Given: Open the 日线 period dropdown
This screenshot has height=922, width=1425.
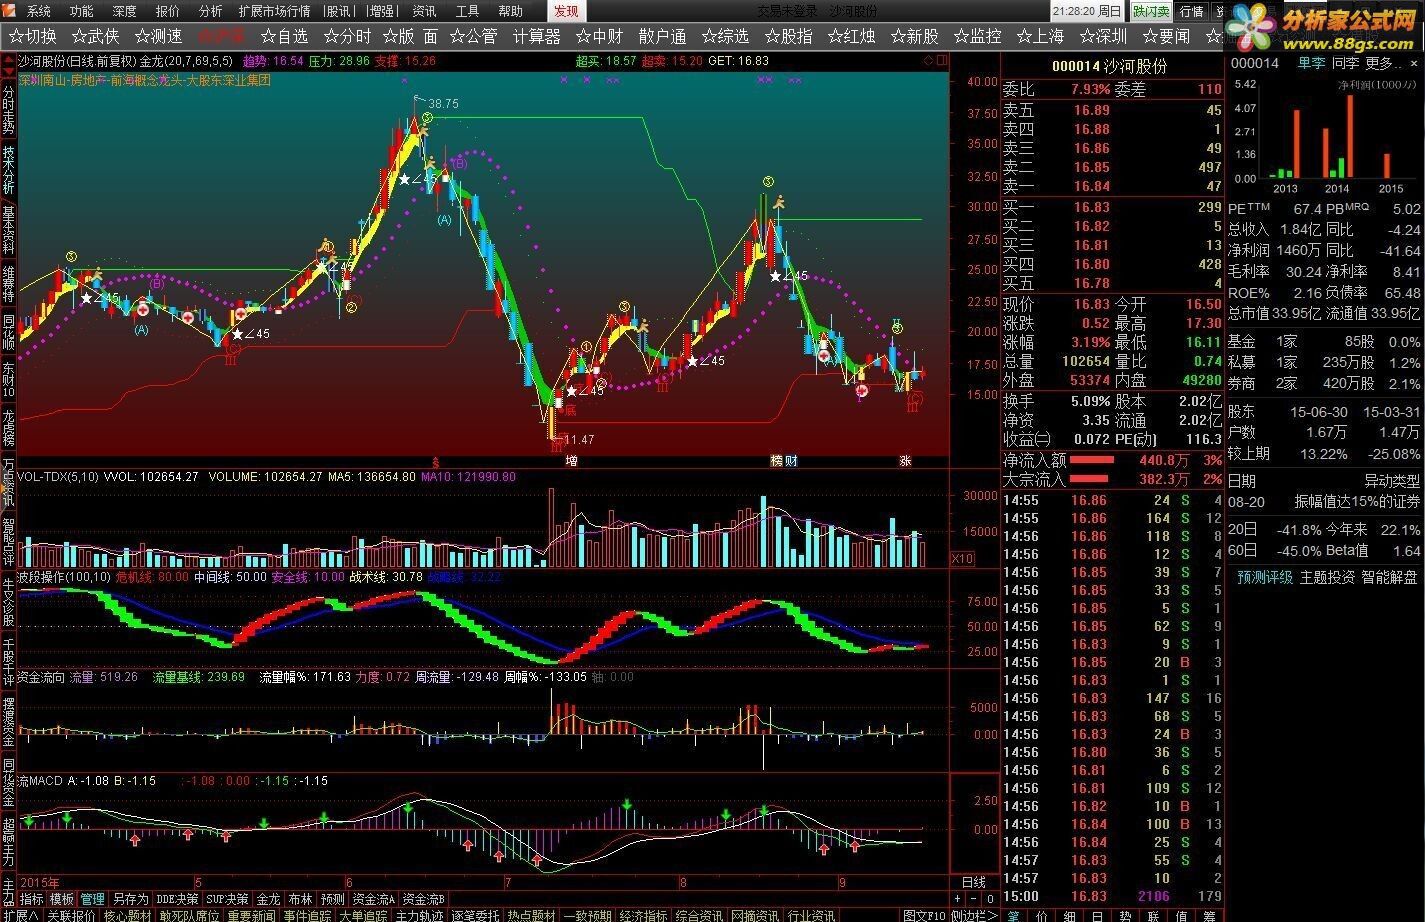Looking at the screenshot, I should [973, 883].
